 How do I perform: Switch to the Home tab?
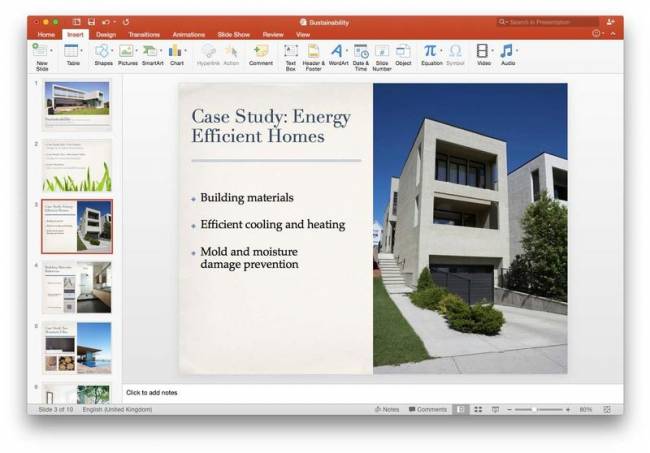click(x=46, y=34)
